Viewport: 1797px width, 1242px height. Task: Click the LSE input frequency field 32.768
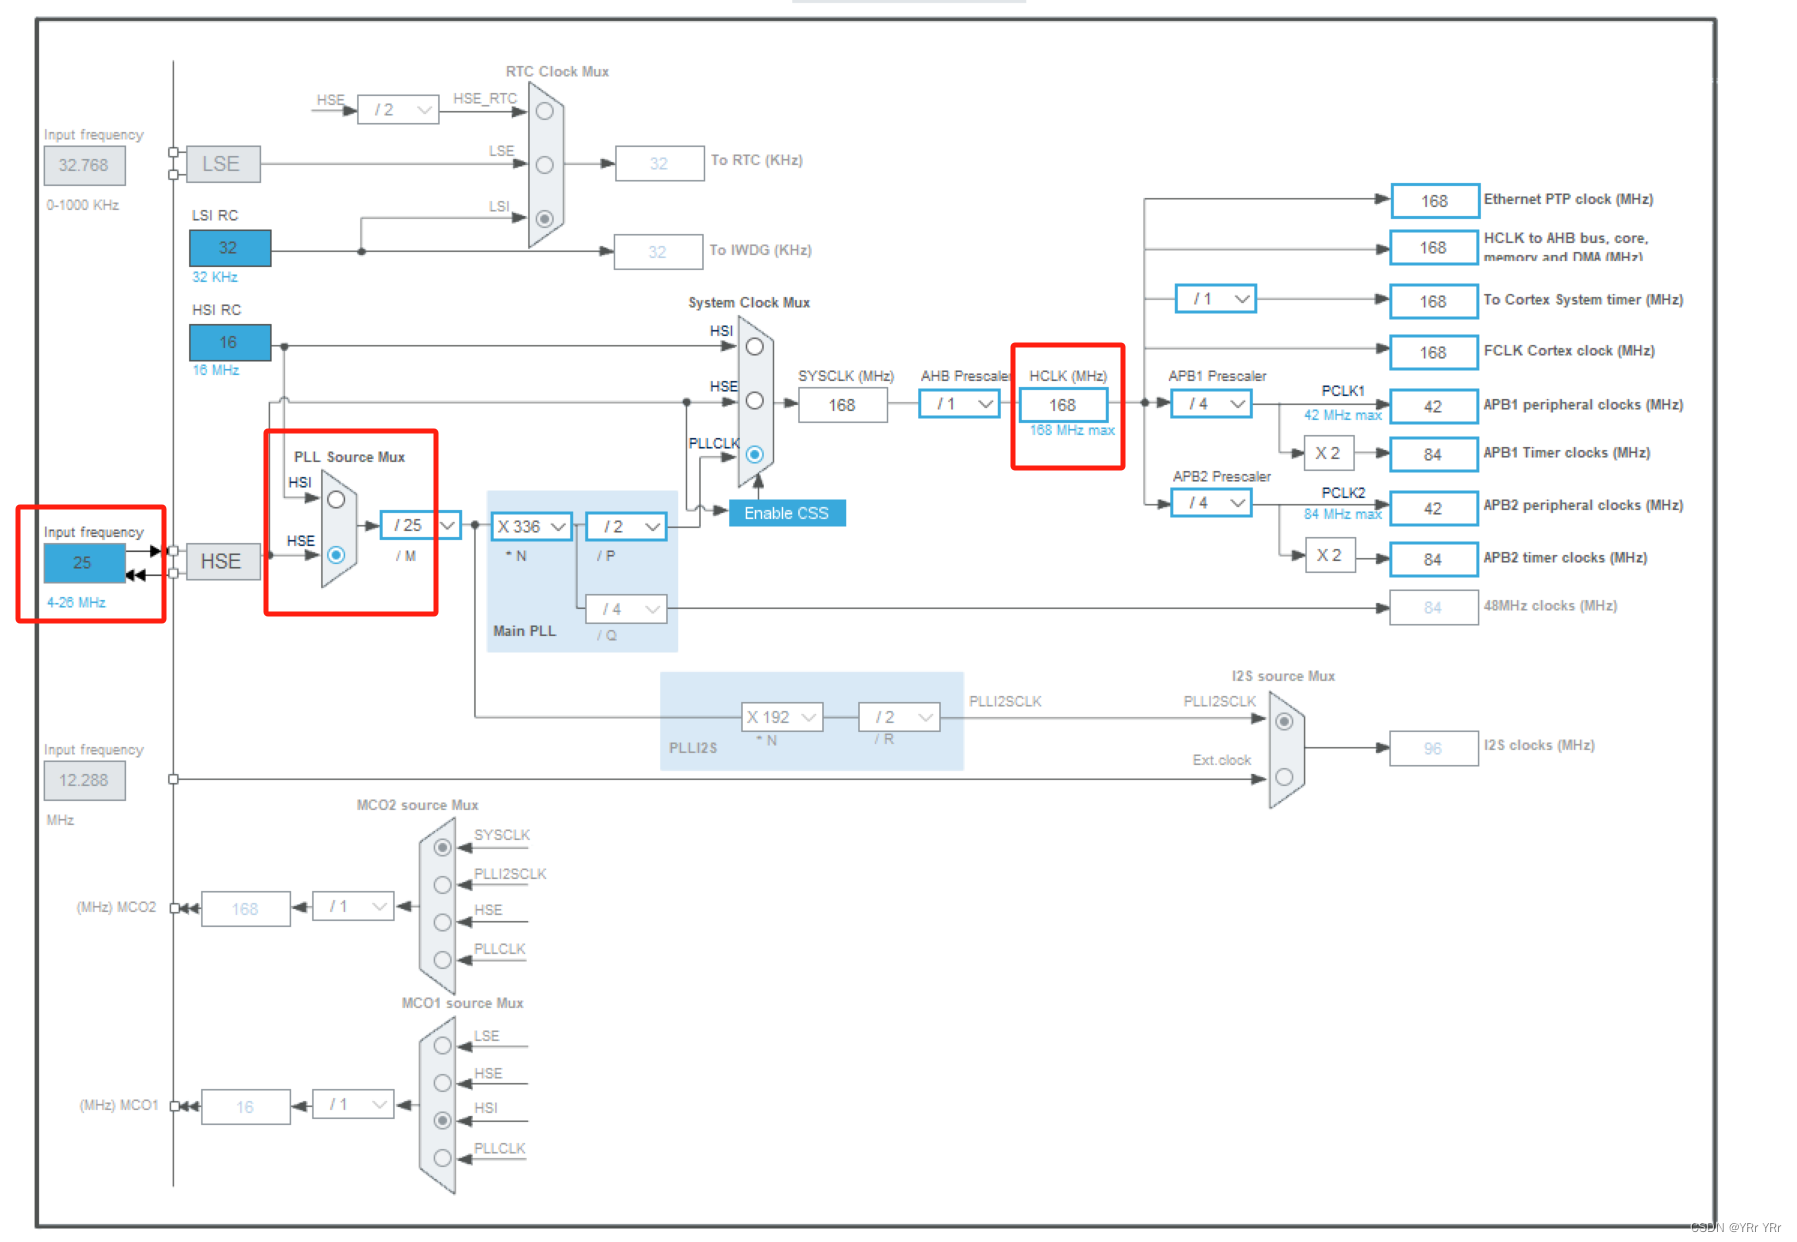tap(84, 165)
